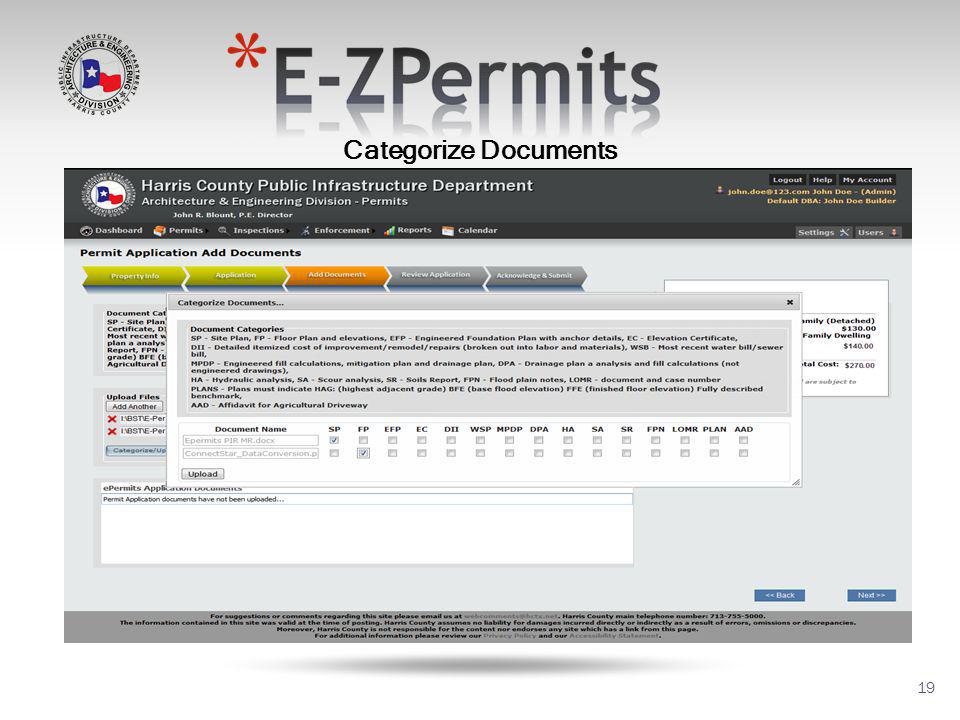
Task: Check DII for Epermits PIR MR.docx
Action: coord(451,440)
